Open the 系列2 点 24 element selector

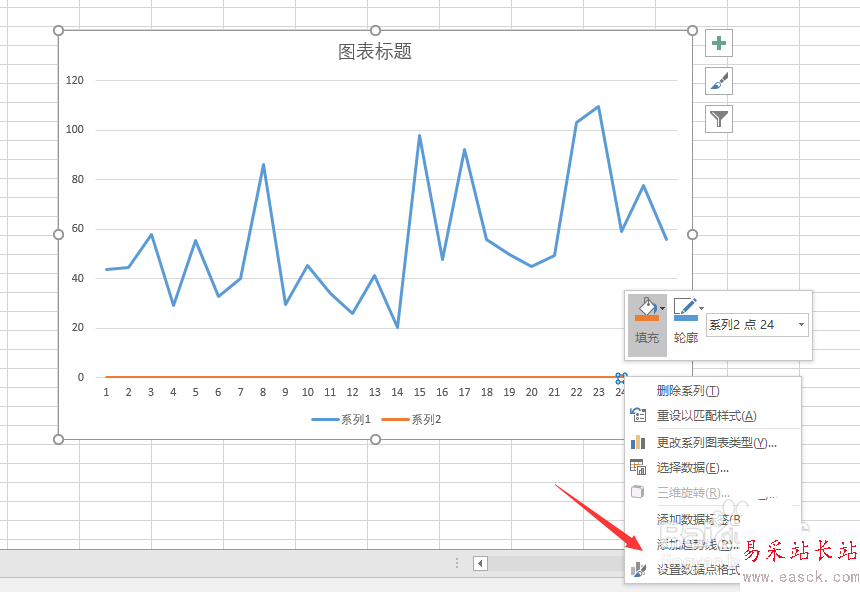[757, 325]
